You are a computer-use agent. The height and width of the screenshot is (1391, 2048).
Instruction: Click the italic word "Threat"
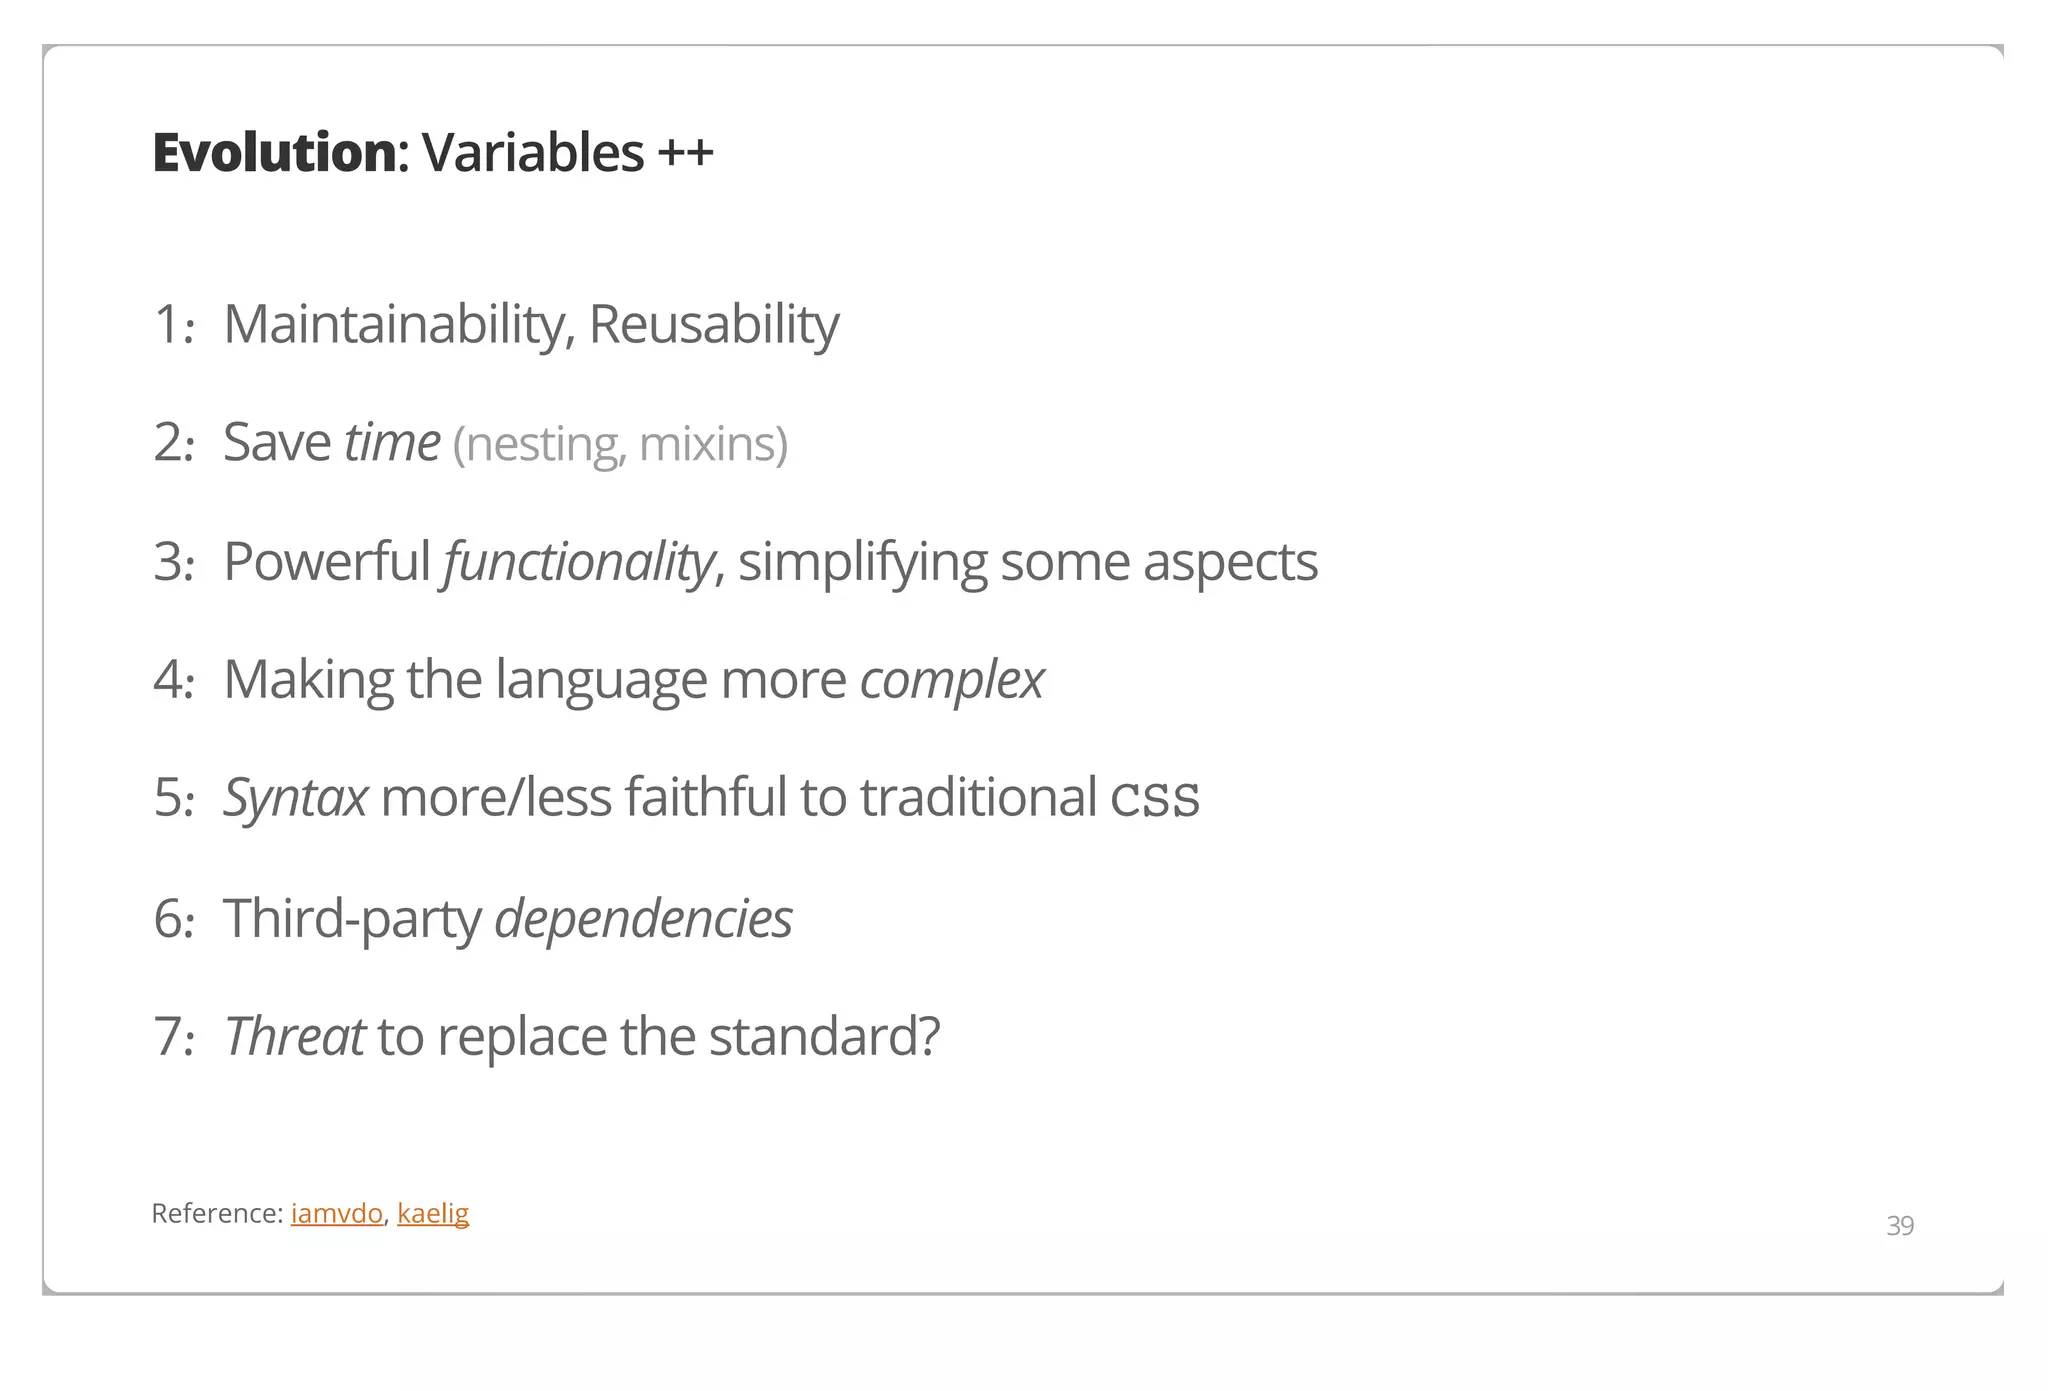coord(293,1036)
